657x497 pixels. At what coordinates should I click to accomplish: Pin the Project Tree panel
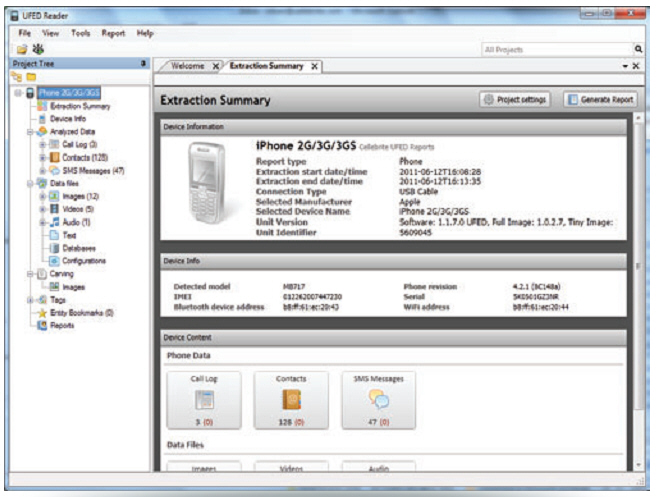143,63
